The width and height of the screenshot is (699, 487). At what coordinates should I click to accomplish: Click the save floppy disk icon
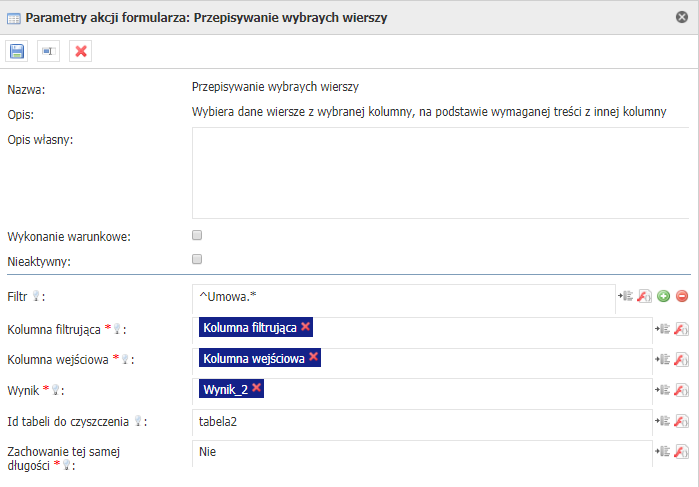click(16, 51)
